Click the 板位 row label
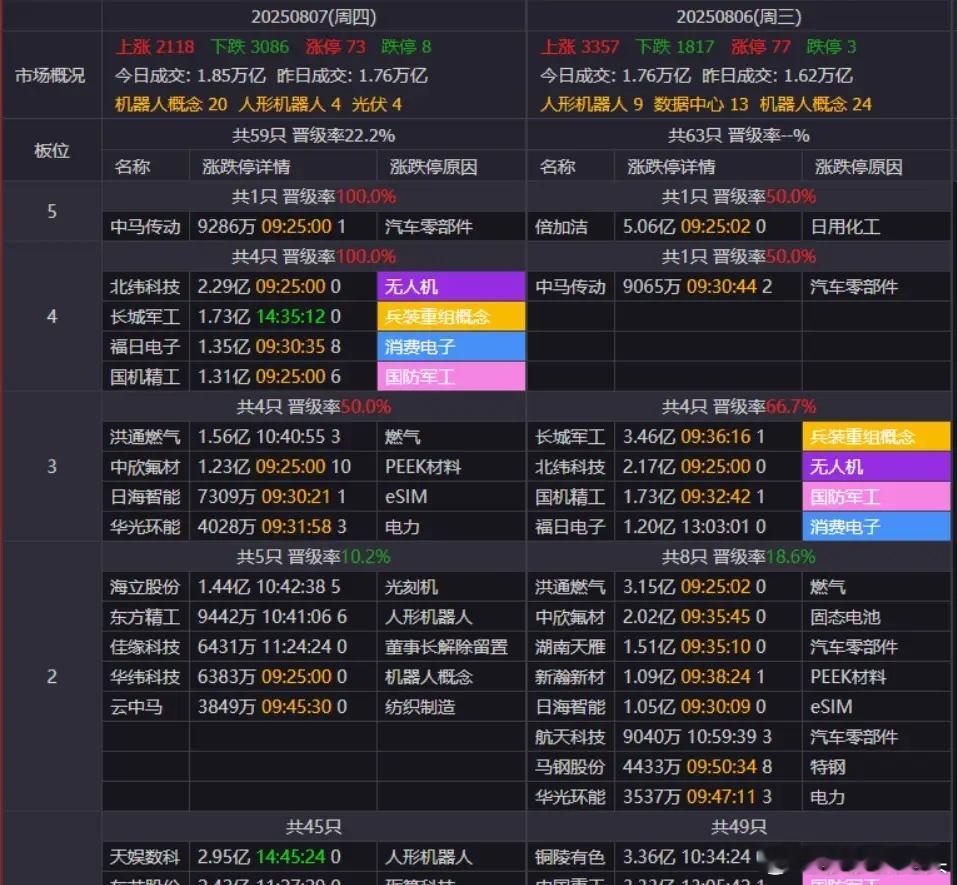Image resolution: width=957 pixels, height=885 pixels. (52, 151)
